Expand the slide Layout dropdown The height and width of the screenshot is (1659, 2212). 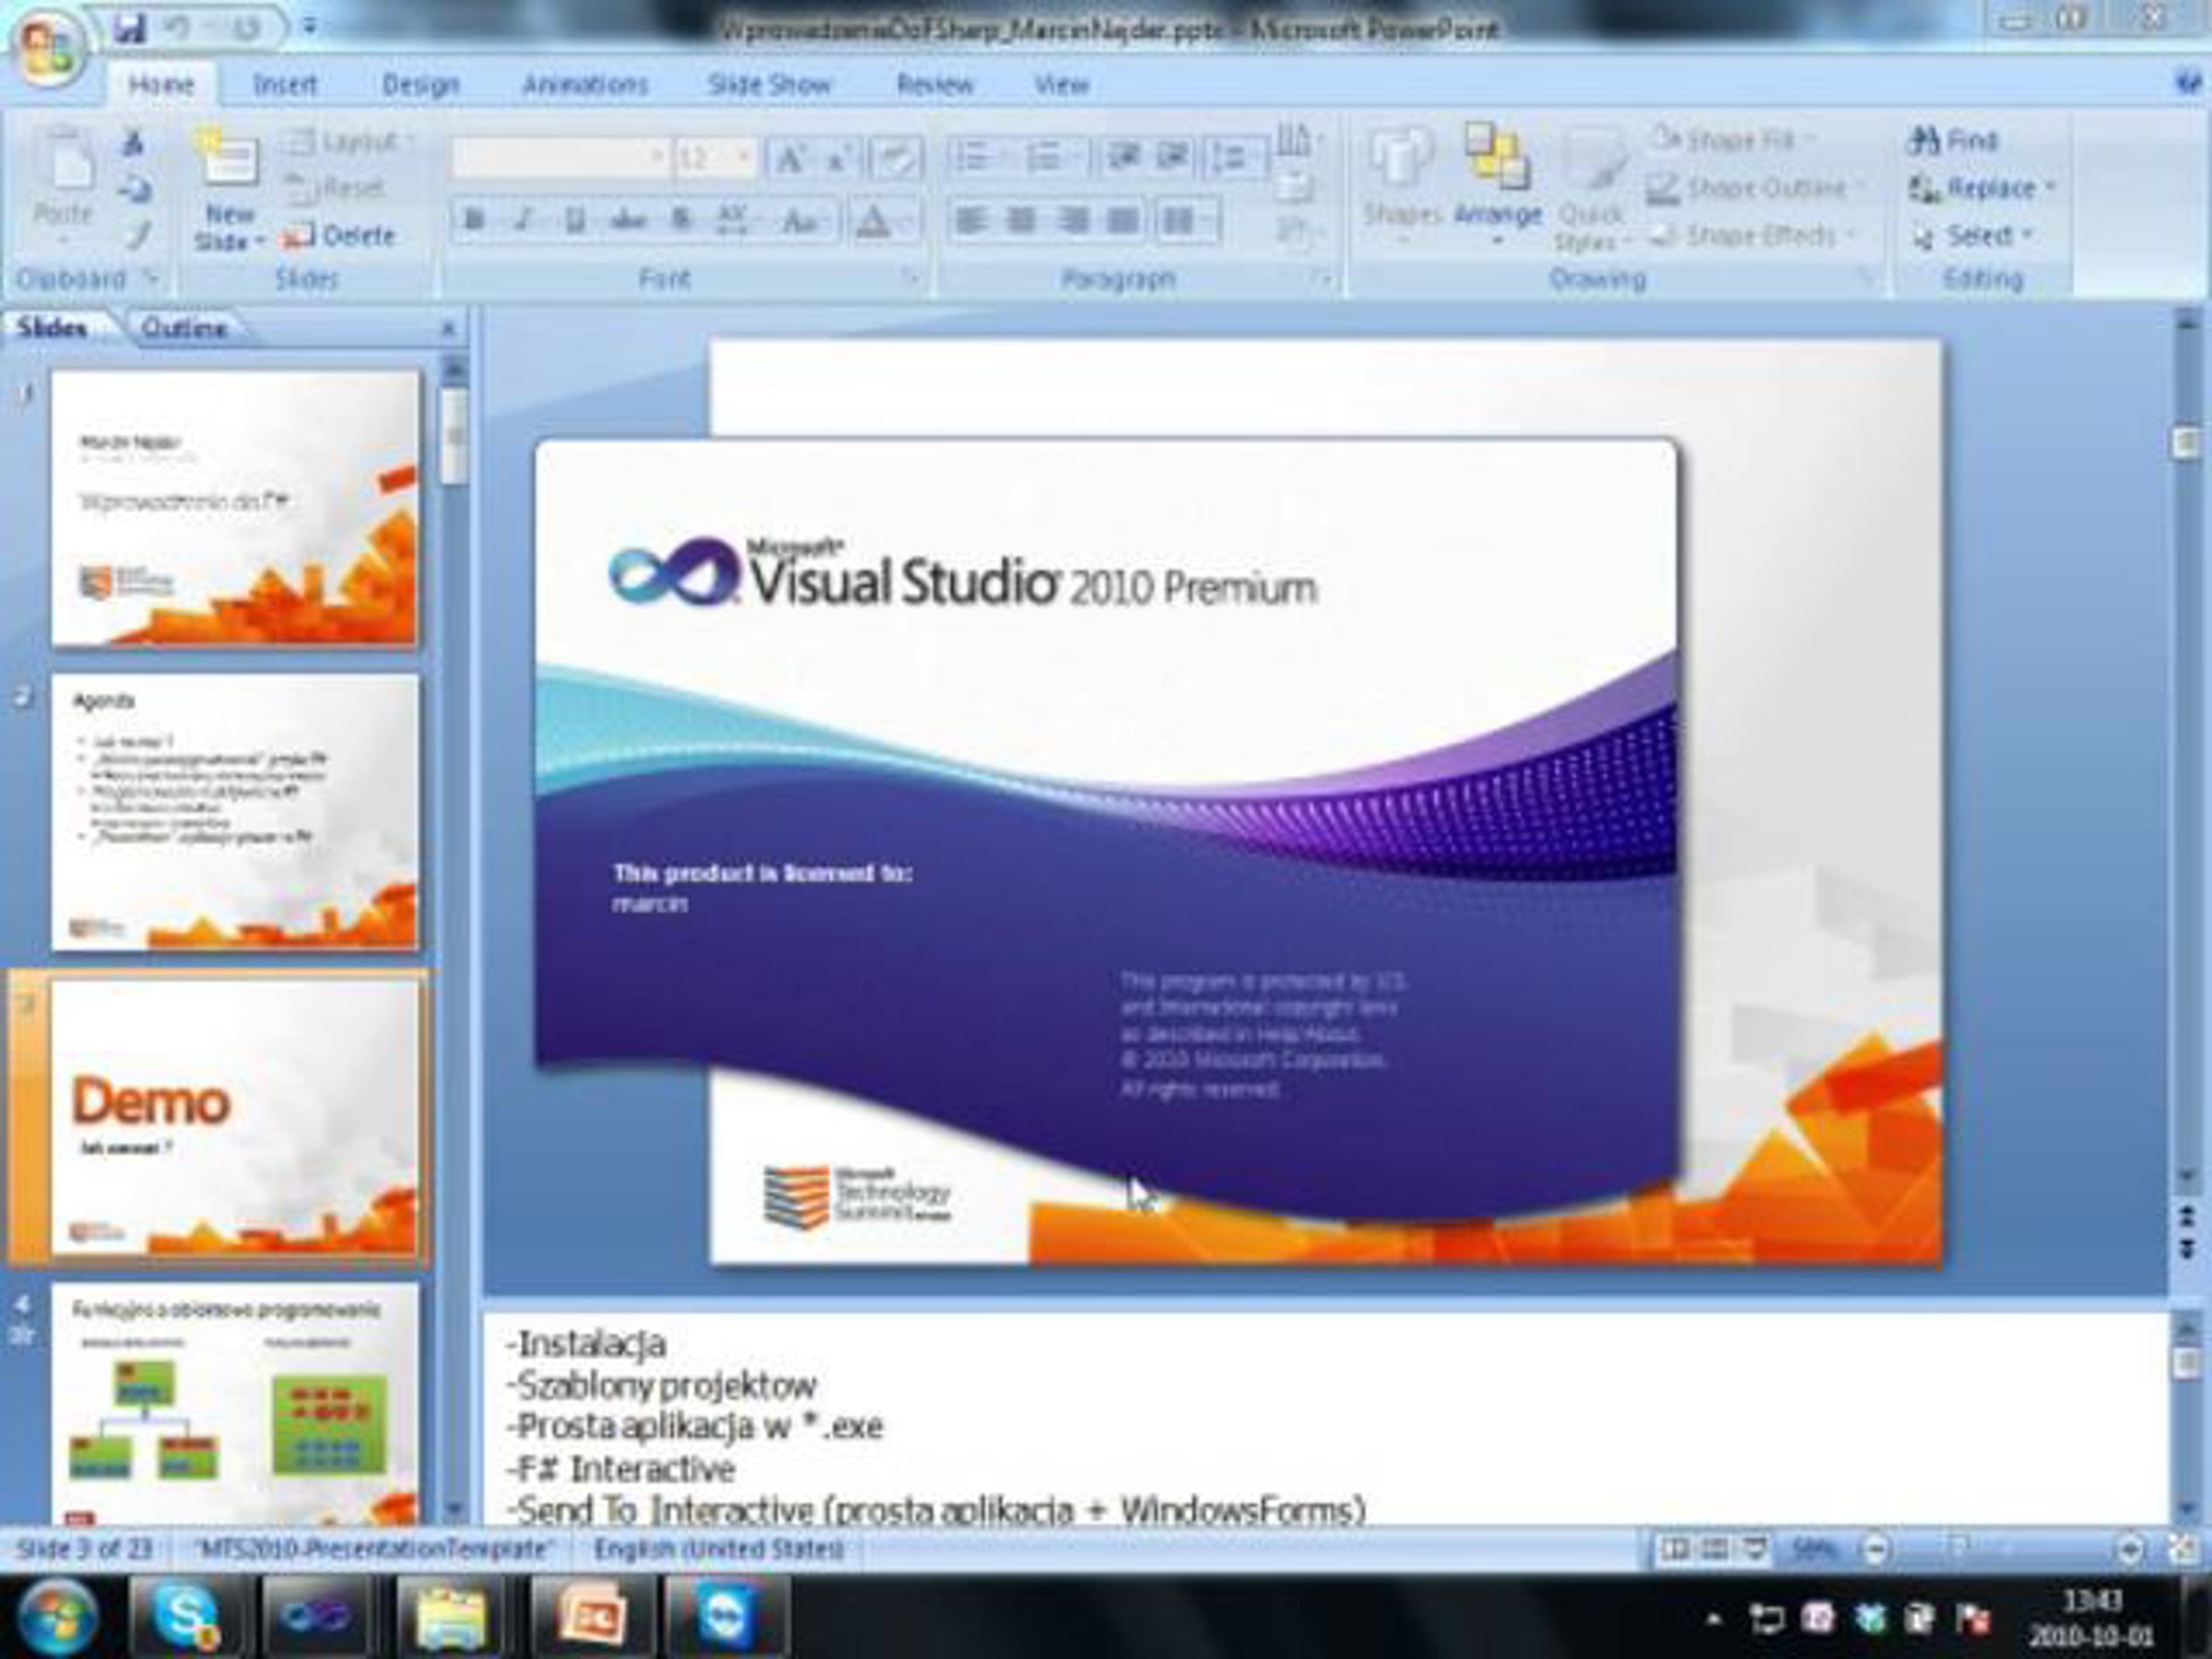[x=350, y=141]
